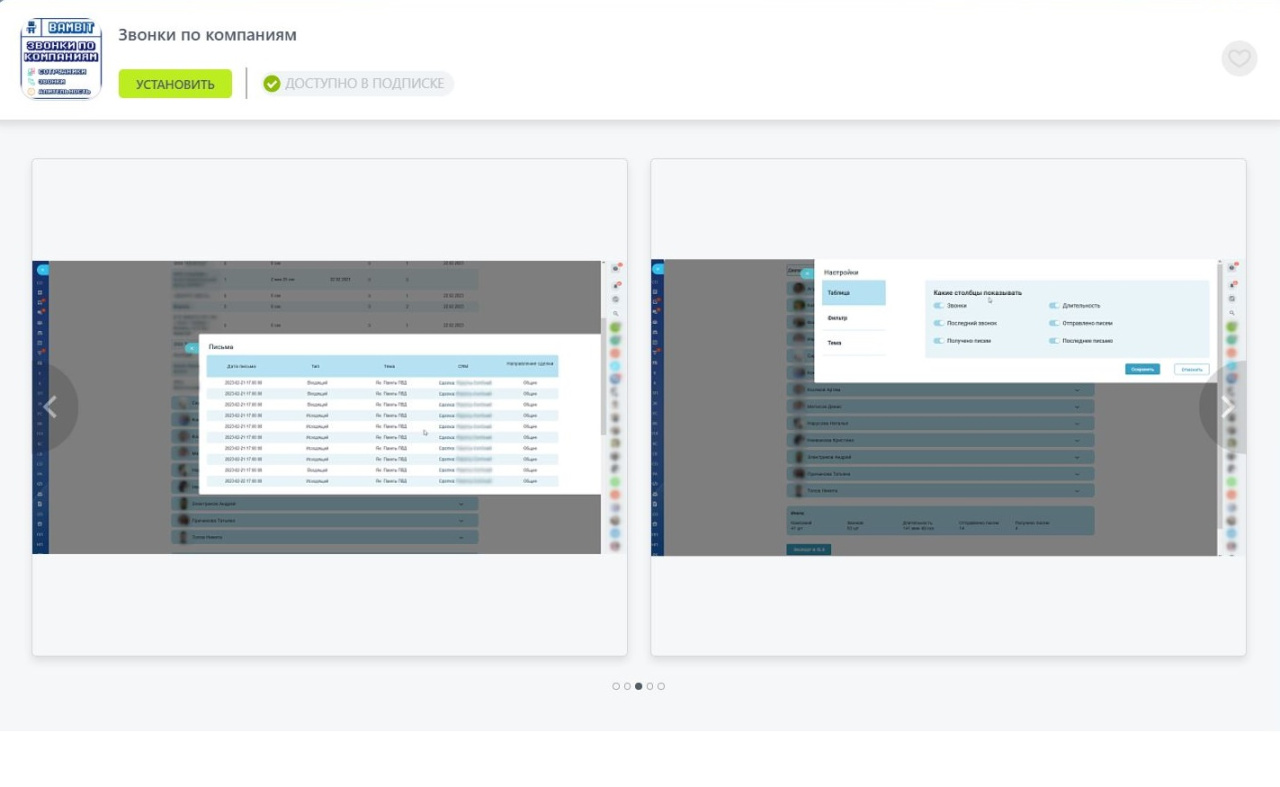This screenshot has height=787, width=1280.
Task: Select the fourth carousel pagination dot
Action: click(x=650, y=686)
